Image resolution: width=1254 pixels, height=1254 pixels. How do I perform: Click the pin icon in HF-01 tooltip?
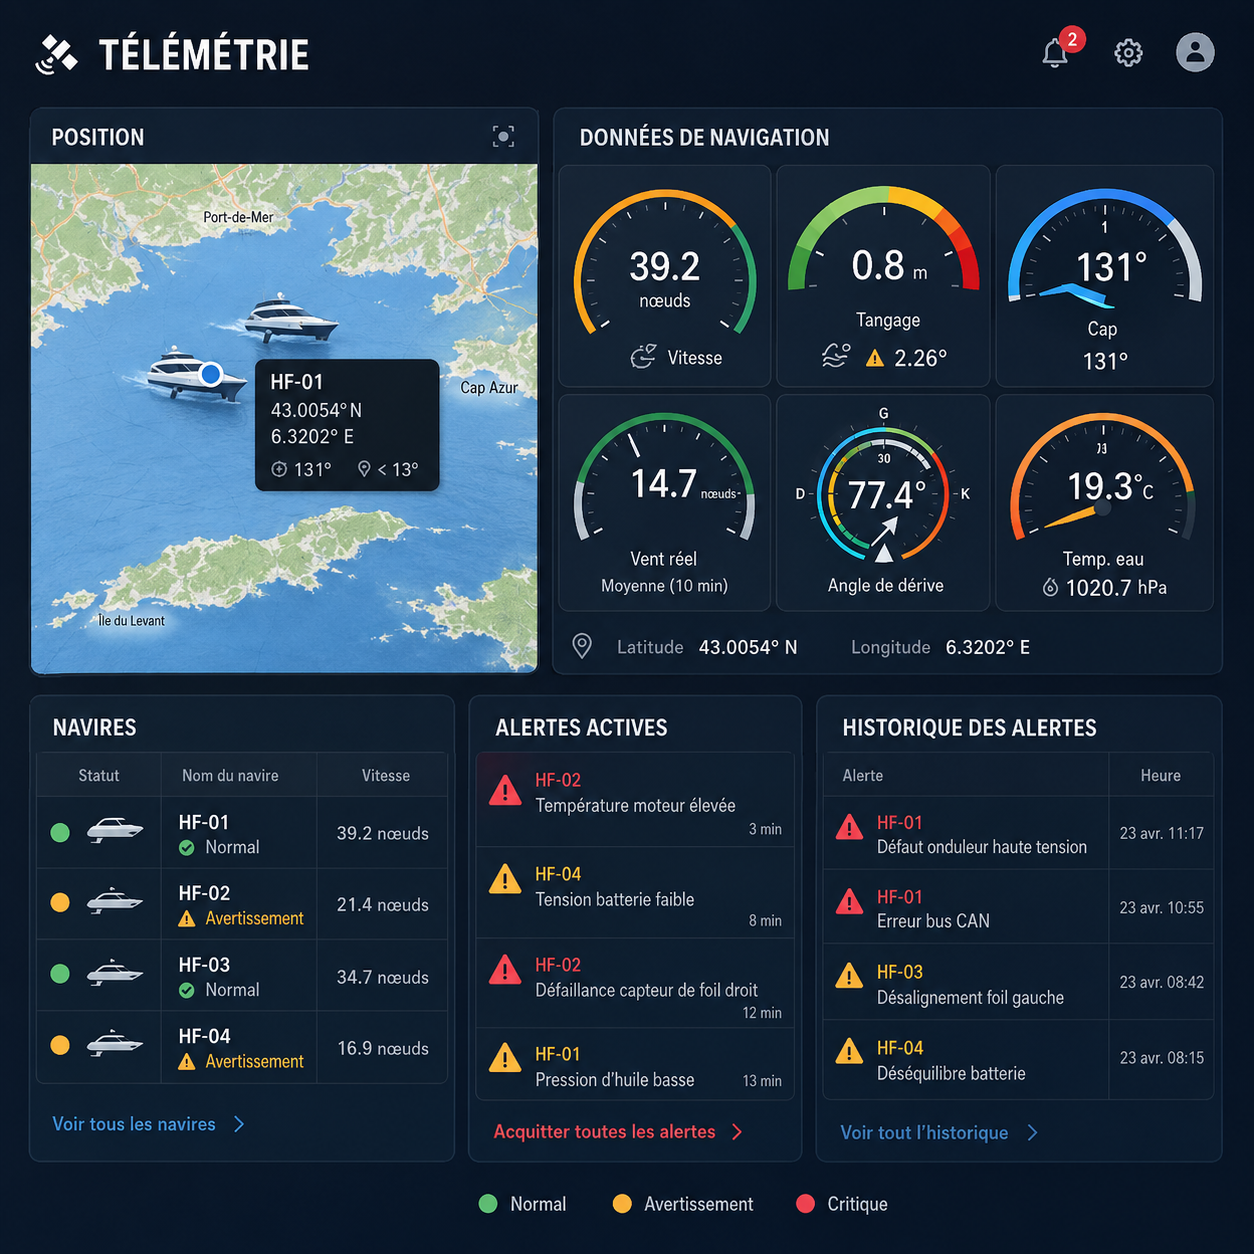364,469
